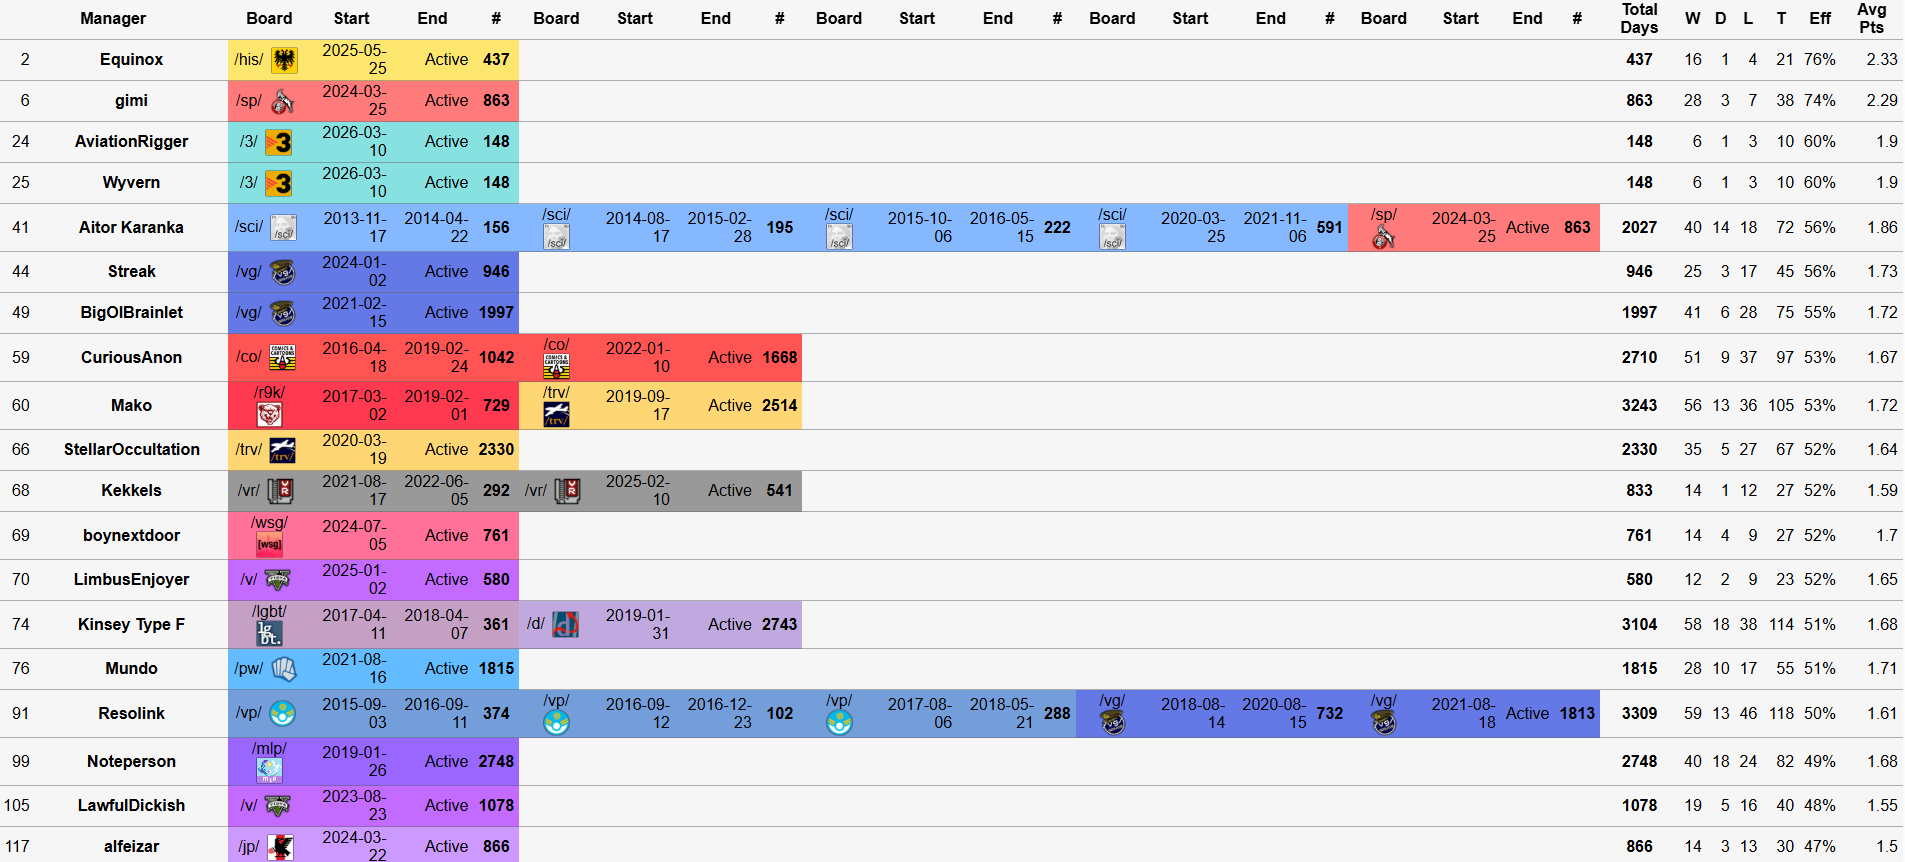Image resolution: width=1905 pixels, height=862 pixels.
Task: Click end date 2022-06-05 in Kekkels row
Action: click(x=436, y=491)
